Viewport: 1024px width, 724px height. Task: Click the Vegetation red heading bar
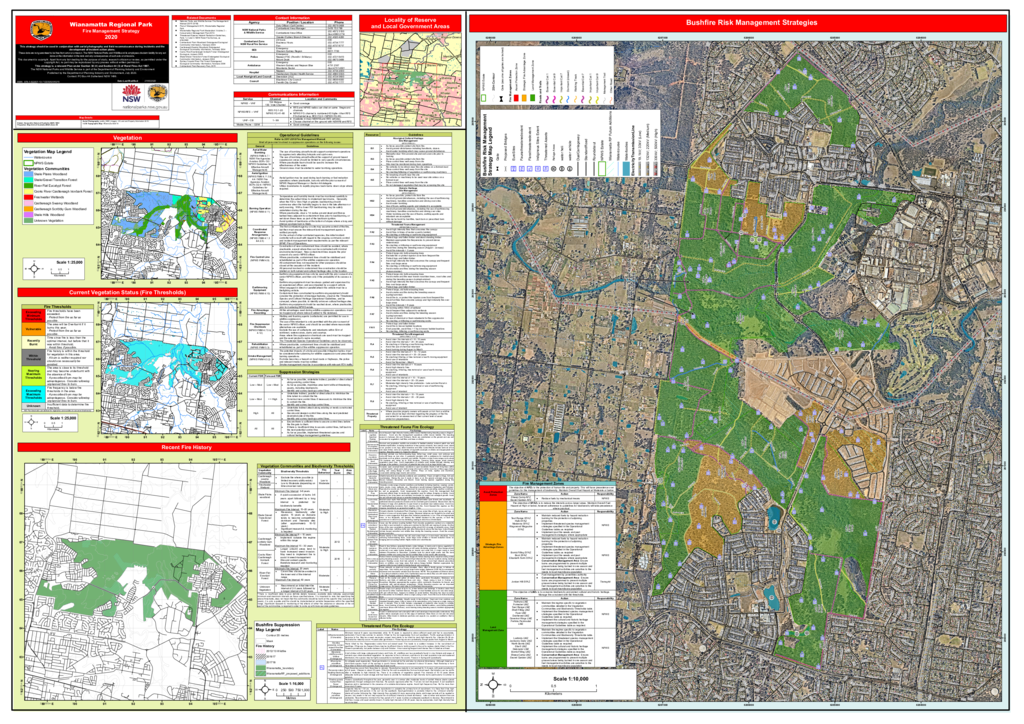coord(127,138)
